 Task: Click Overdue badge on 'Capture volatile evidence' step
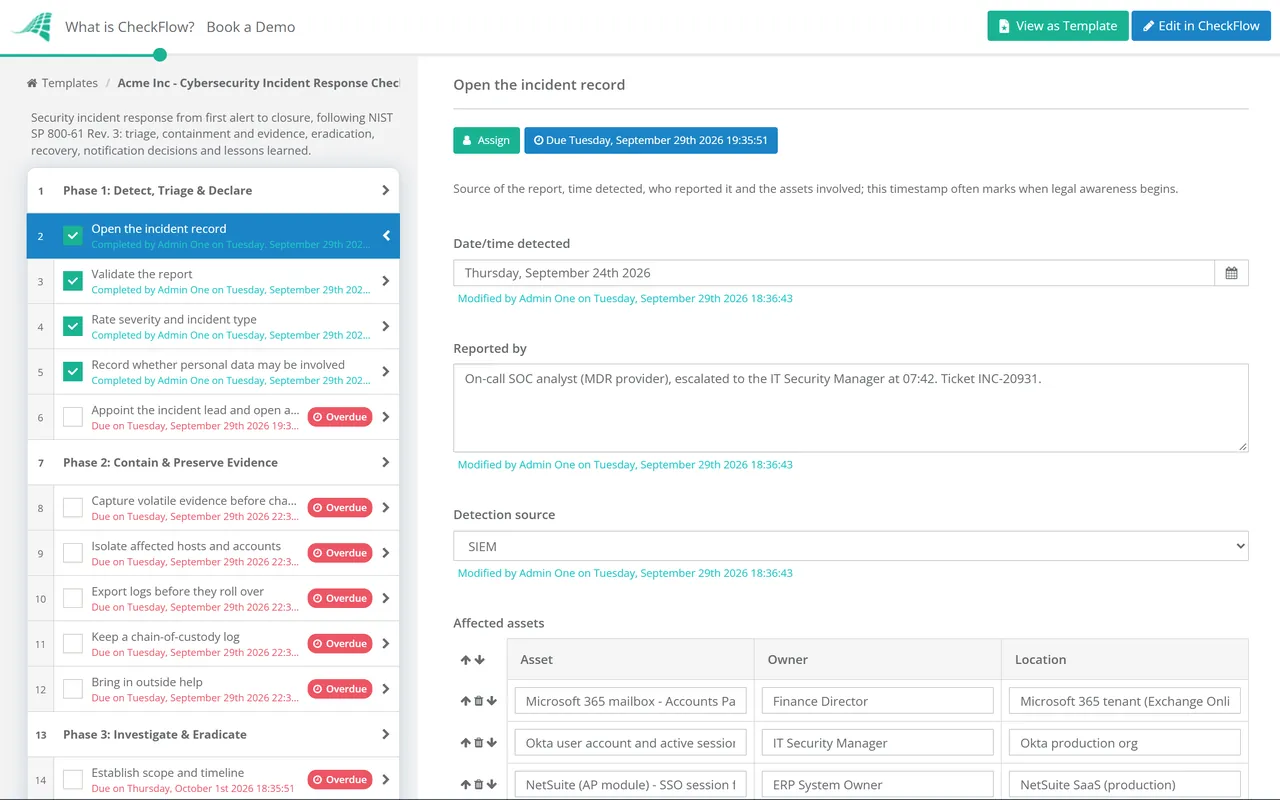[340, 508]
